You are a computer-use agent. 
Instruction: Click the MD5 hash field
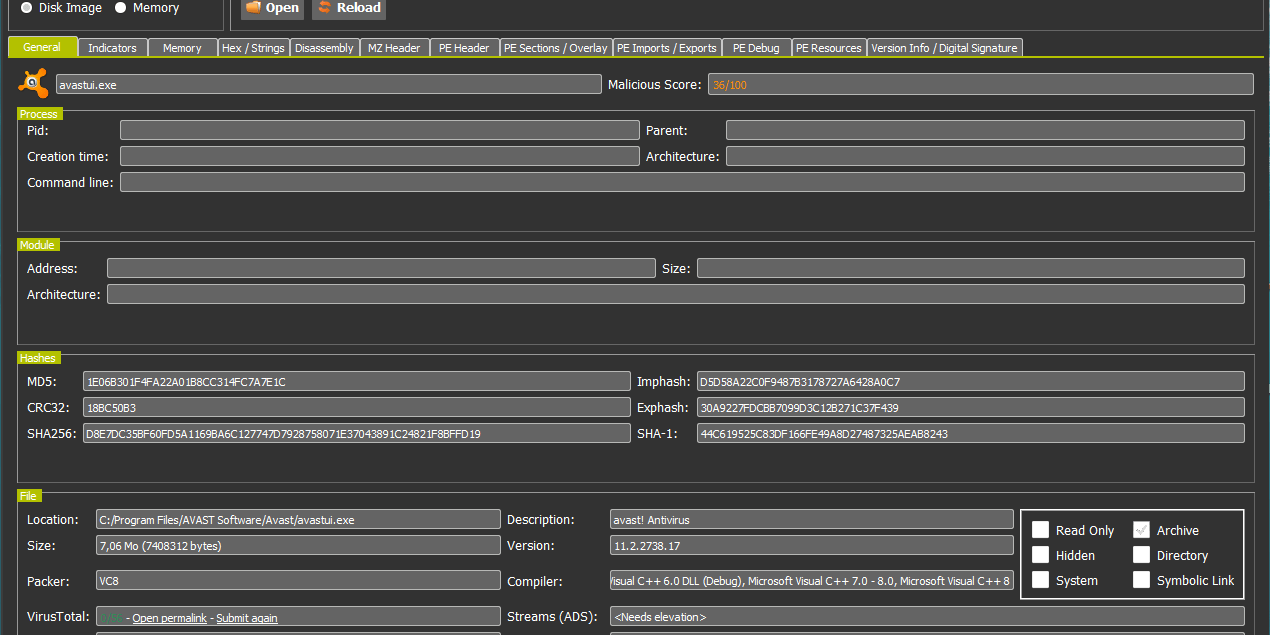click(x=356, y=382)
